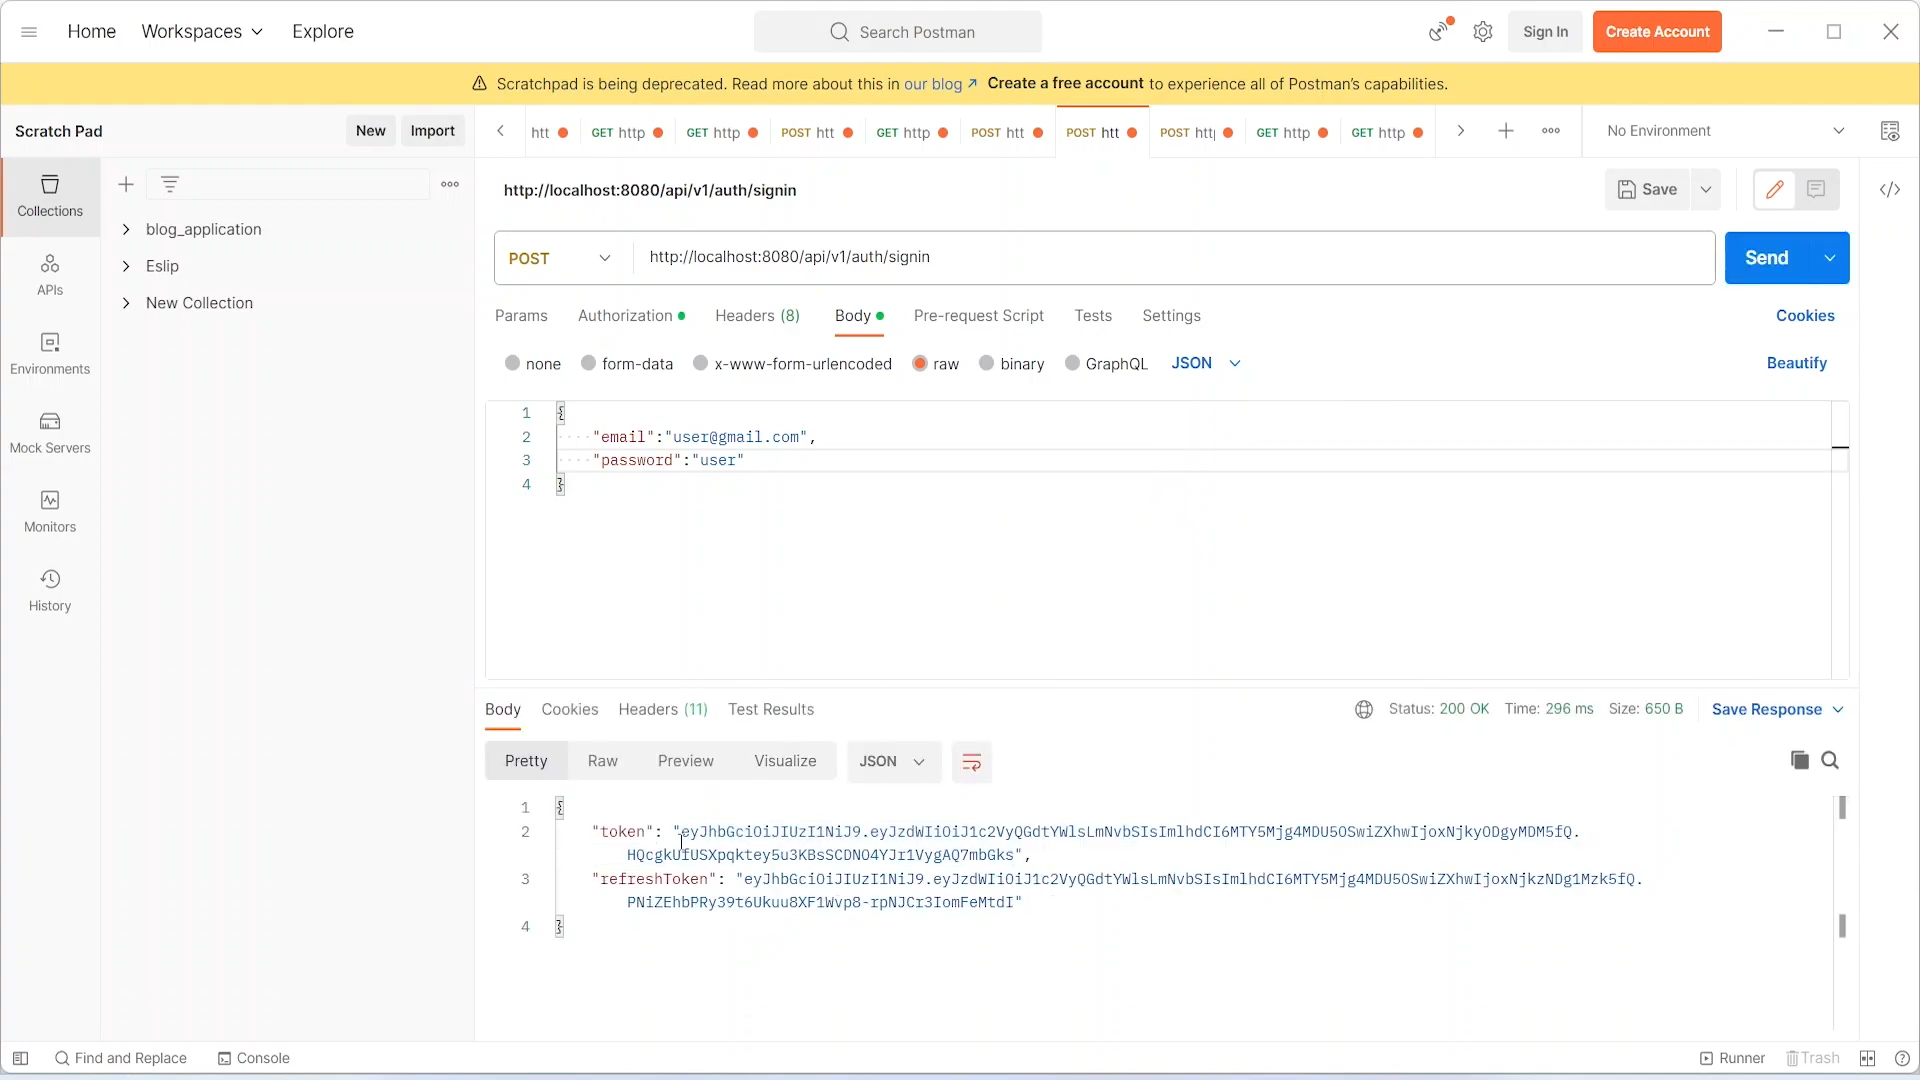Image resolution: width=1920 pixels, height=1080 pixels.
Task: Expand the Eslip collection
Action: tap(126, 266)
